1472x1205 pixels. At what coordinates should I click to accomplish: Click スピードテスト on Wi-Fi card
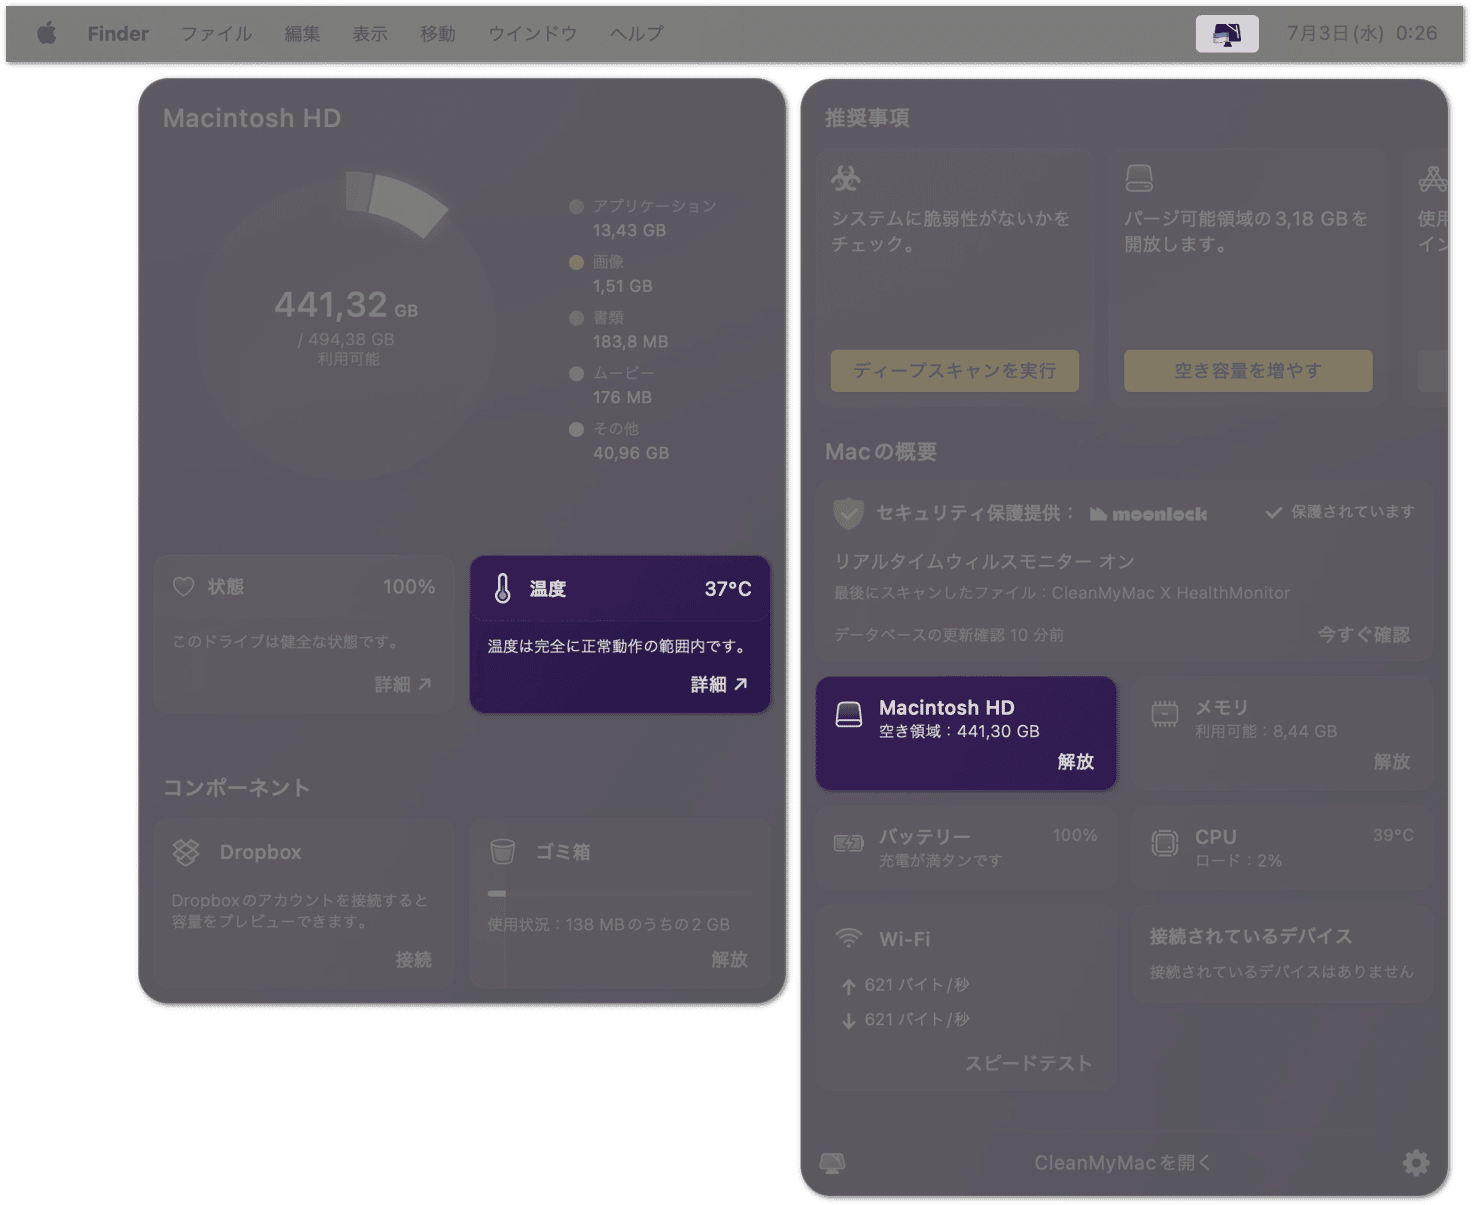(x=1028, y=1063)
